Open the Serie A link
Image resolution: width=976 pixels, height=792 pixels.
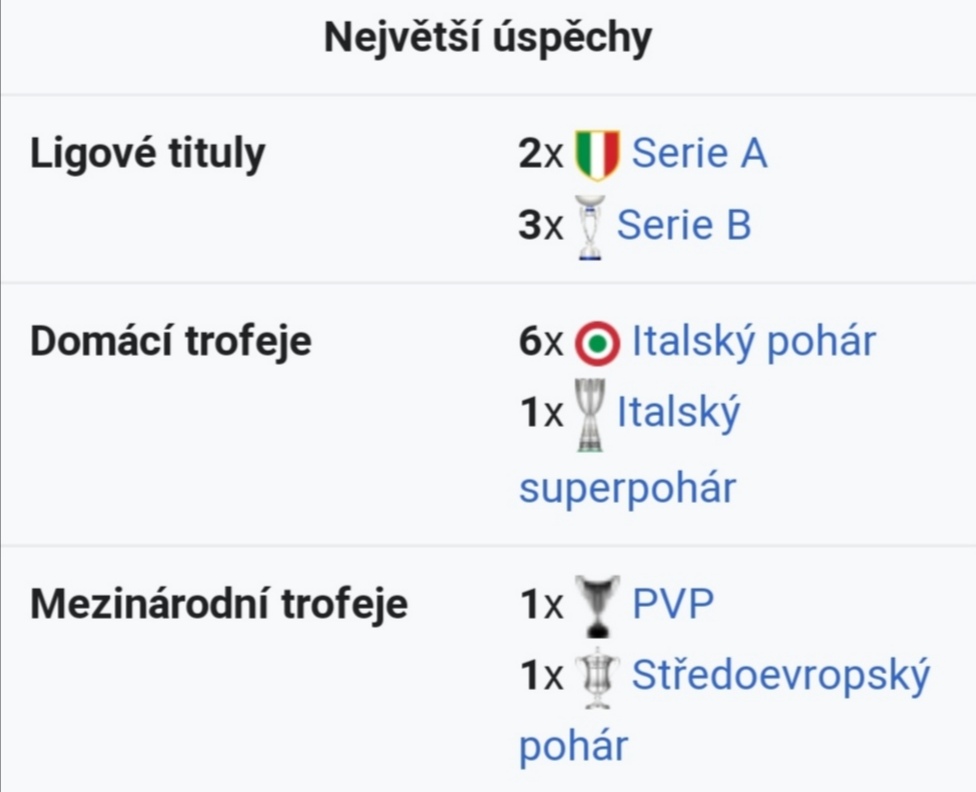click(699, 153)
